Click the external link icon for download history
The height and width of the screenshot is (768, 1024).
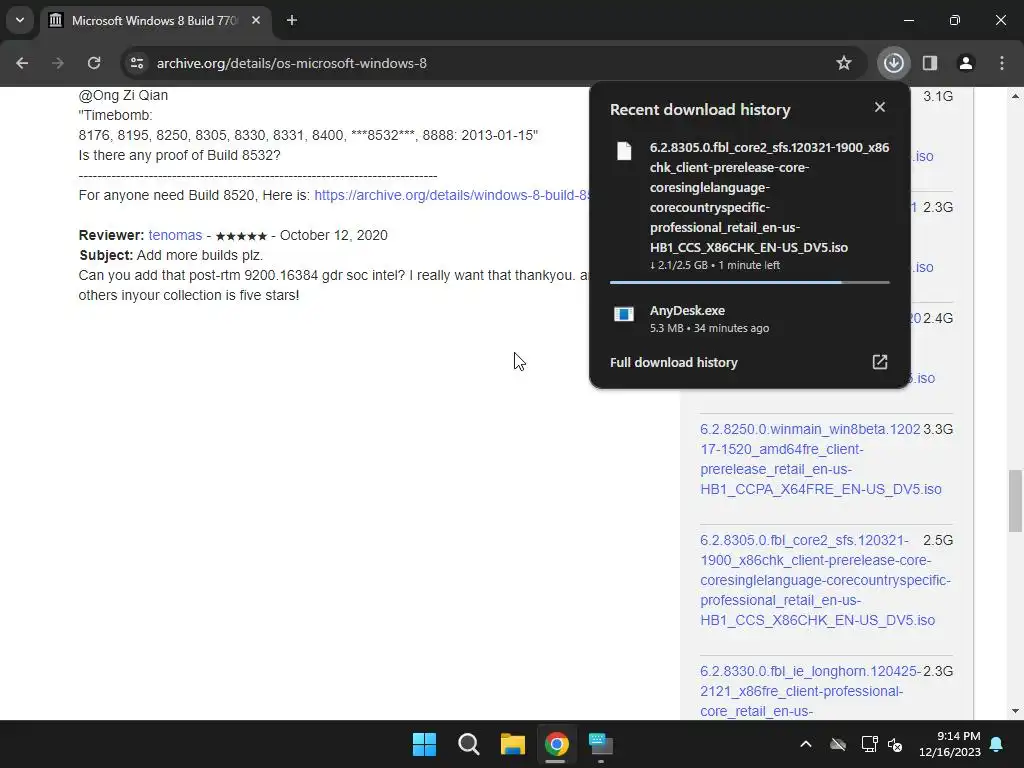coord(880,362)
